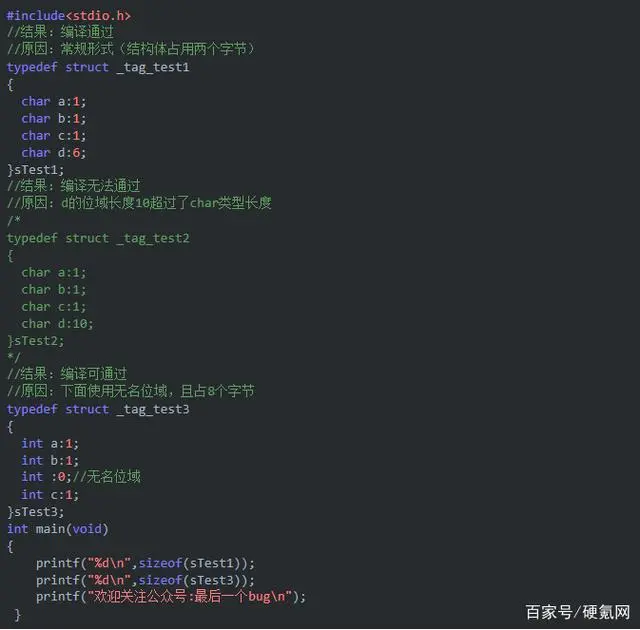Click the #include<stdio.h> line

point(68,16)
